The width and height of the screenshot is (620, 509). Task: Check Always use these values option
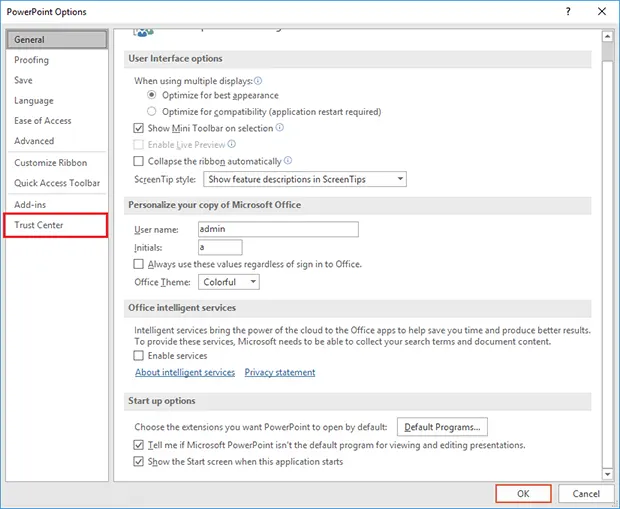point(138,264)
